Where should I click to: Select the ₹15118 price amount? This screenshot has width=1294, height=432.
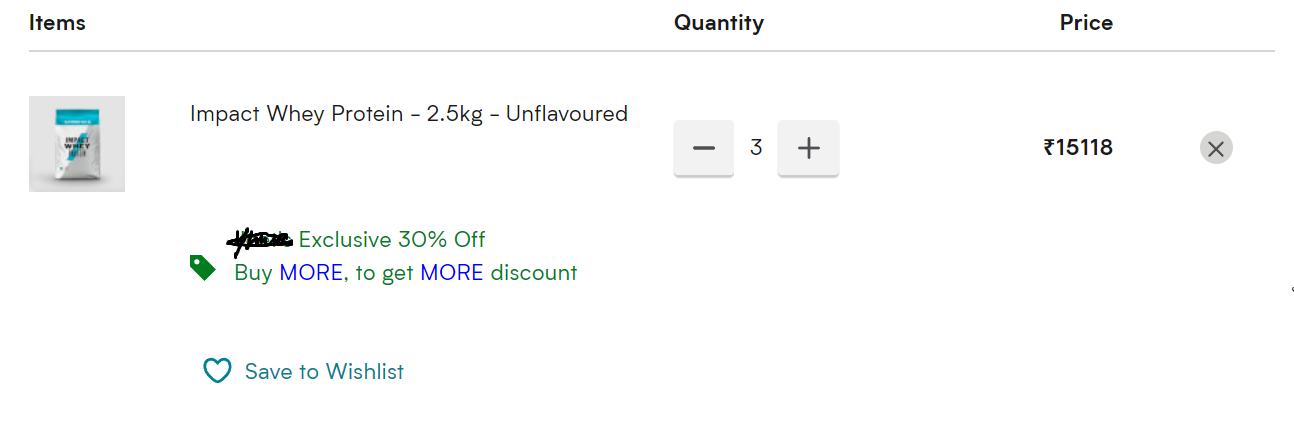(1078, 148)
